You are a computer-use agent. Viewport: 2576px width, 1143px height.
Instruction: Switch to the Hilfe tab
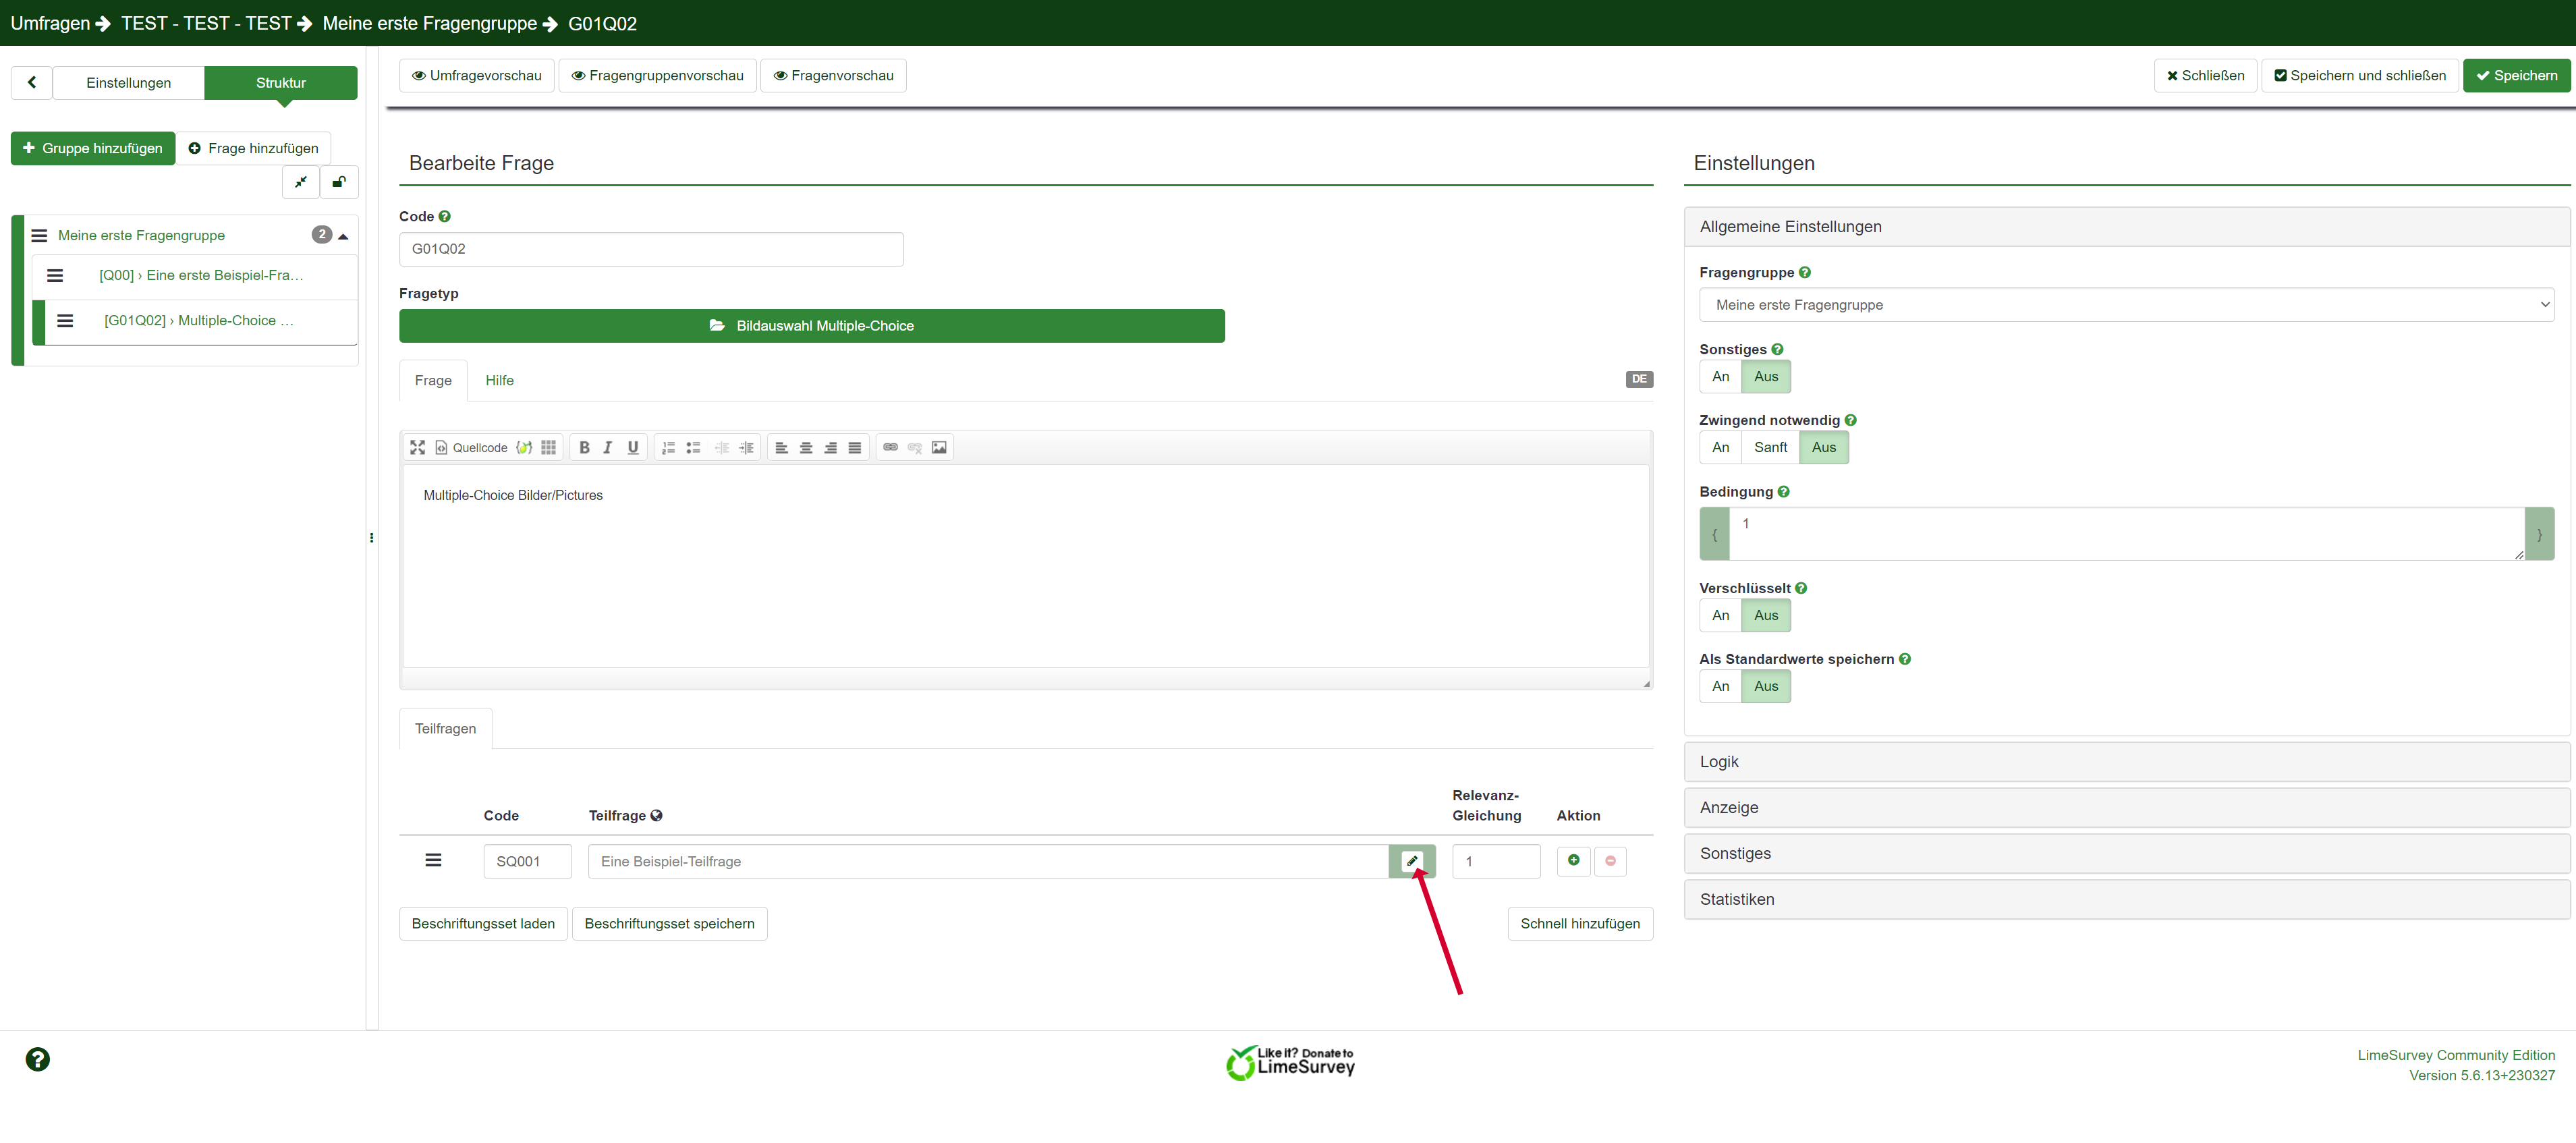click(499, 380)
